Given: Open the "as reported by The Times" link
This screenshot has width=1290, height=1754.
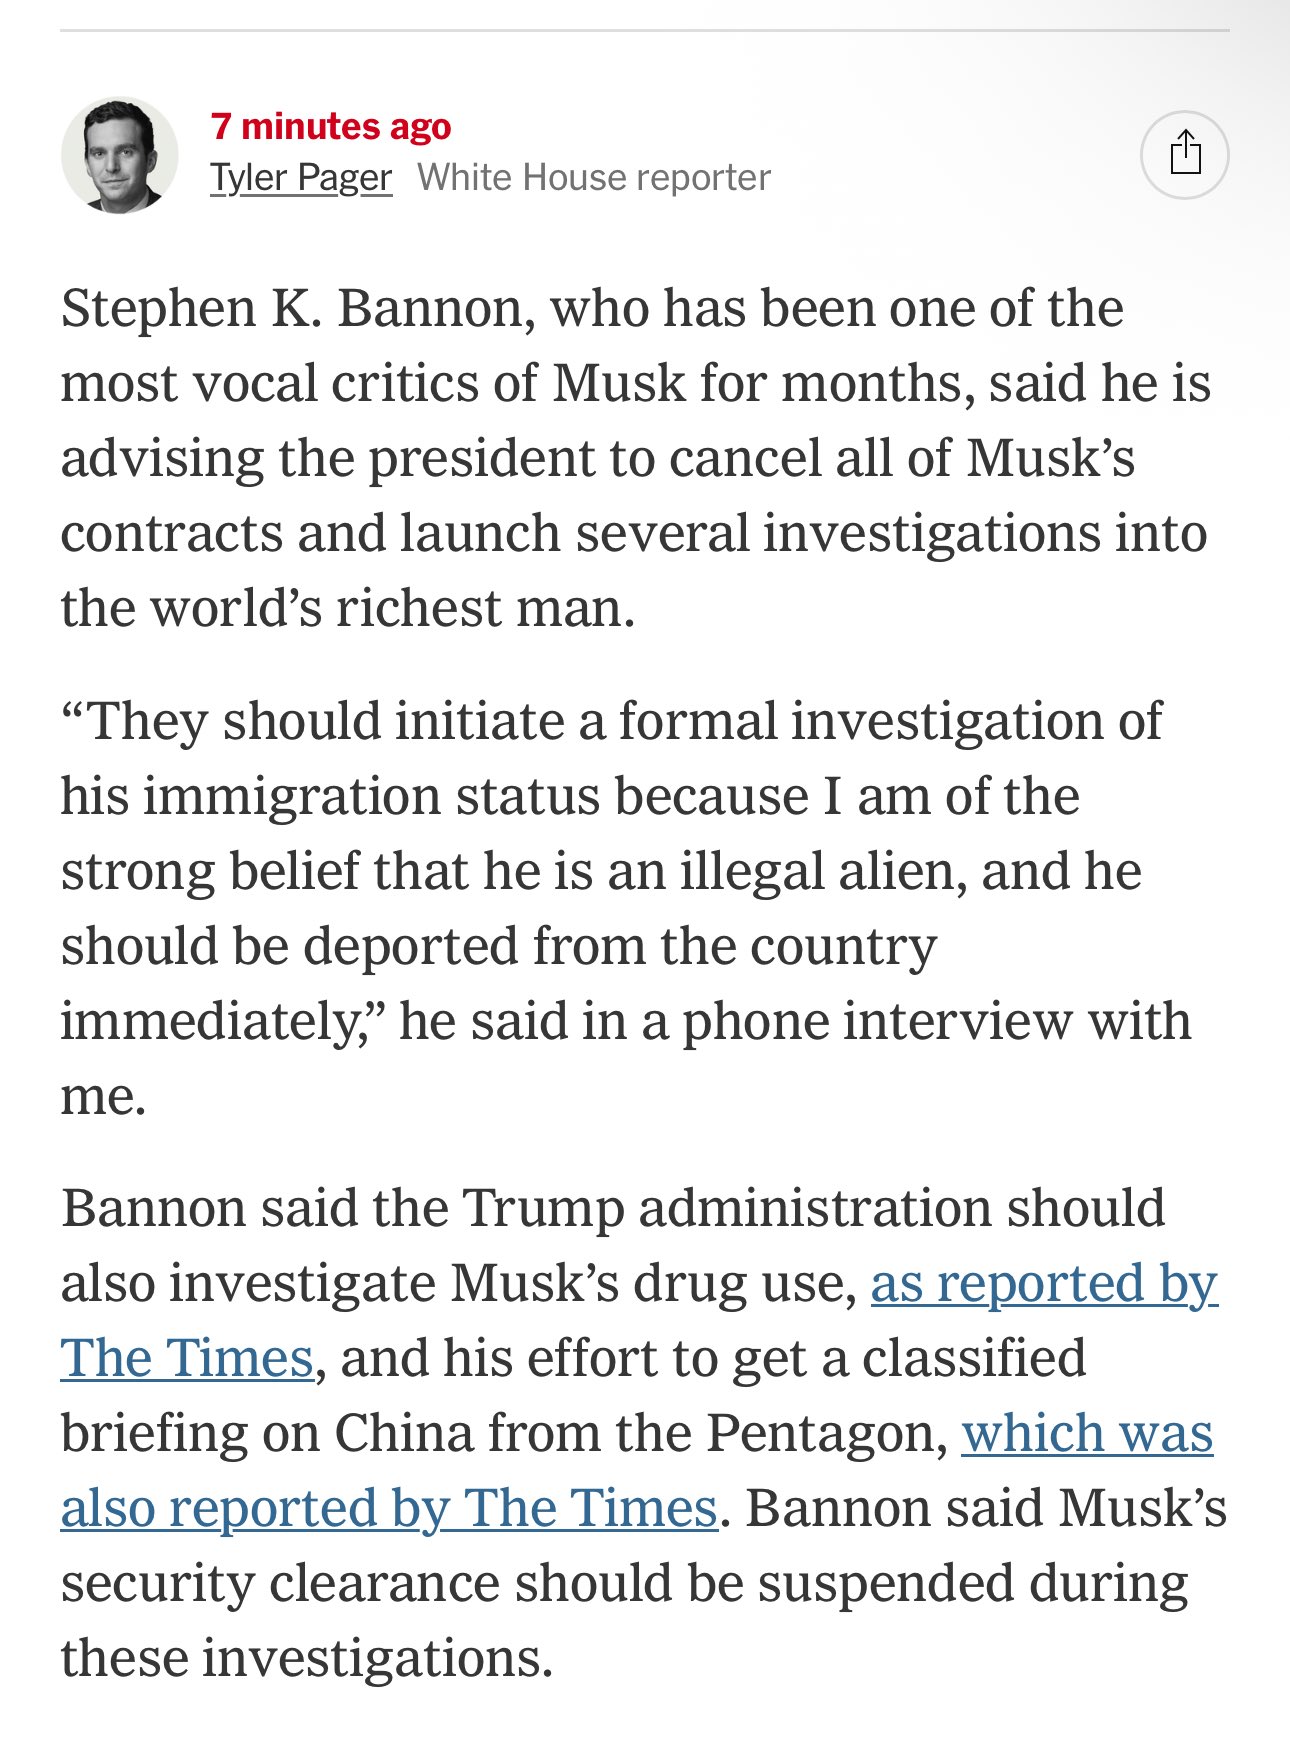Looking at the screenshot, I should (x=1043, y=1284).
